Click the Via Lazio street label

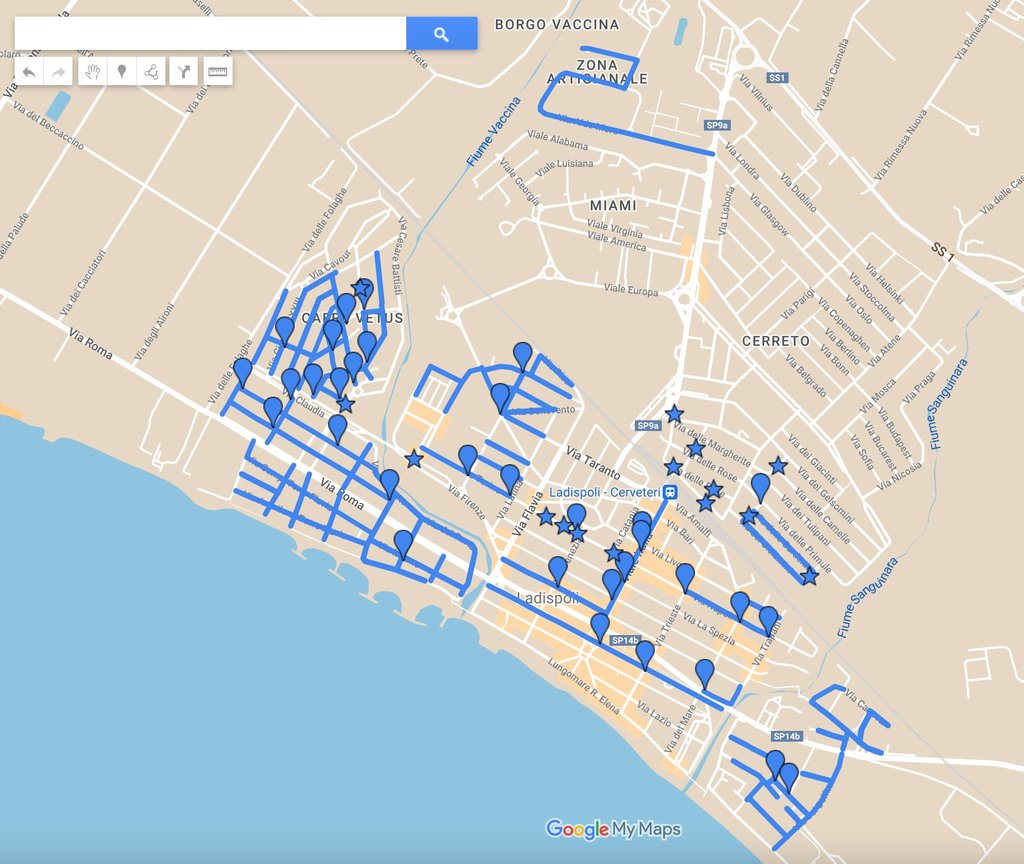pyautogui.click(x=654, y=714)
